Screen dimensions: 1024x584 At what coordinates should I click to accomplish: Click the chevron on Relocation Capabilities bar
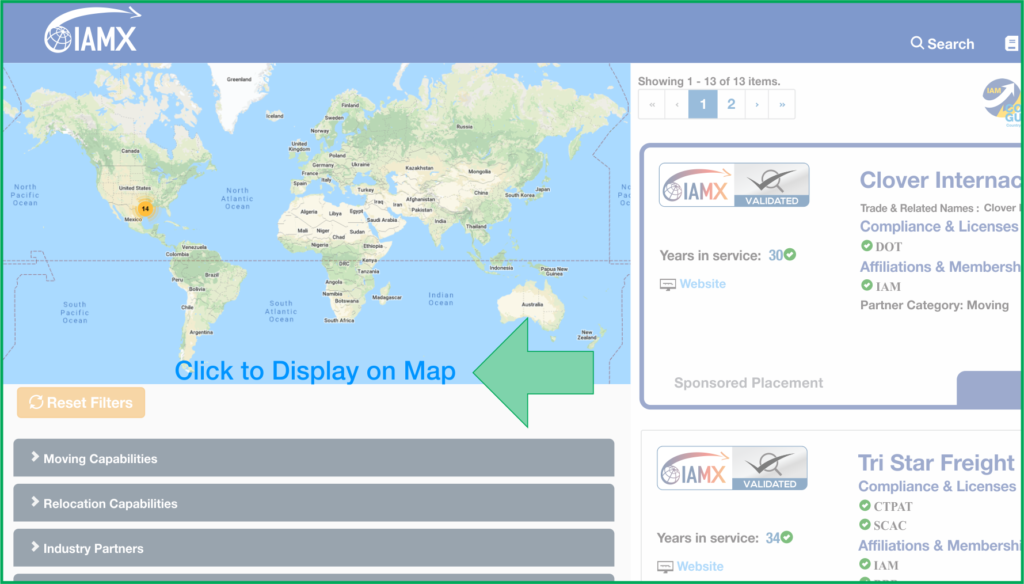pyautogui.click(x=35, y=502)
